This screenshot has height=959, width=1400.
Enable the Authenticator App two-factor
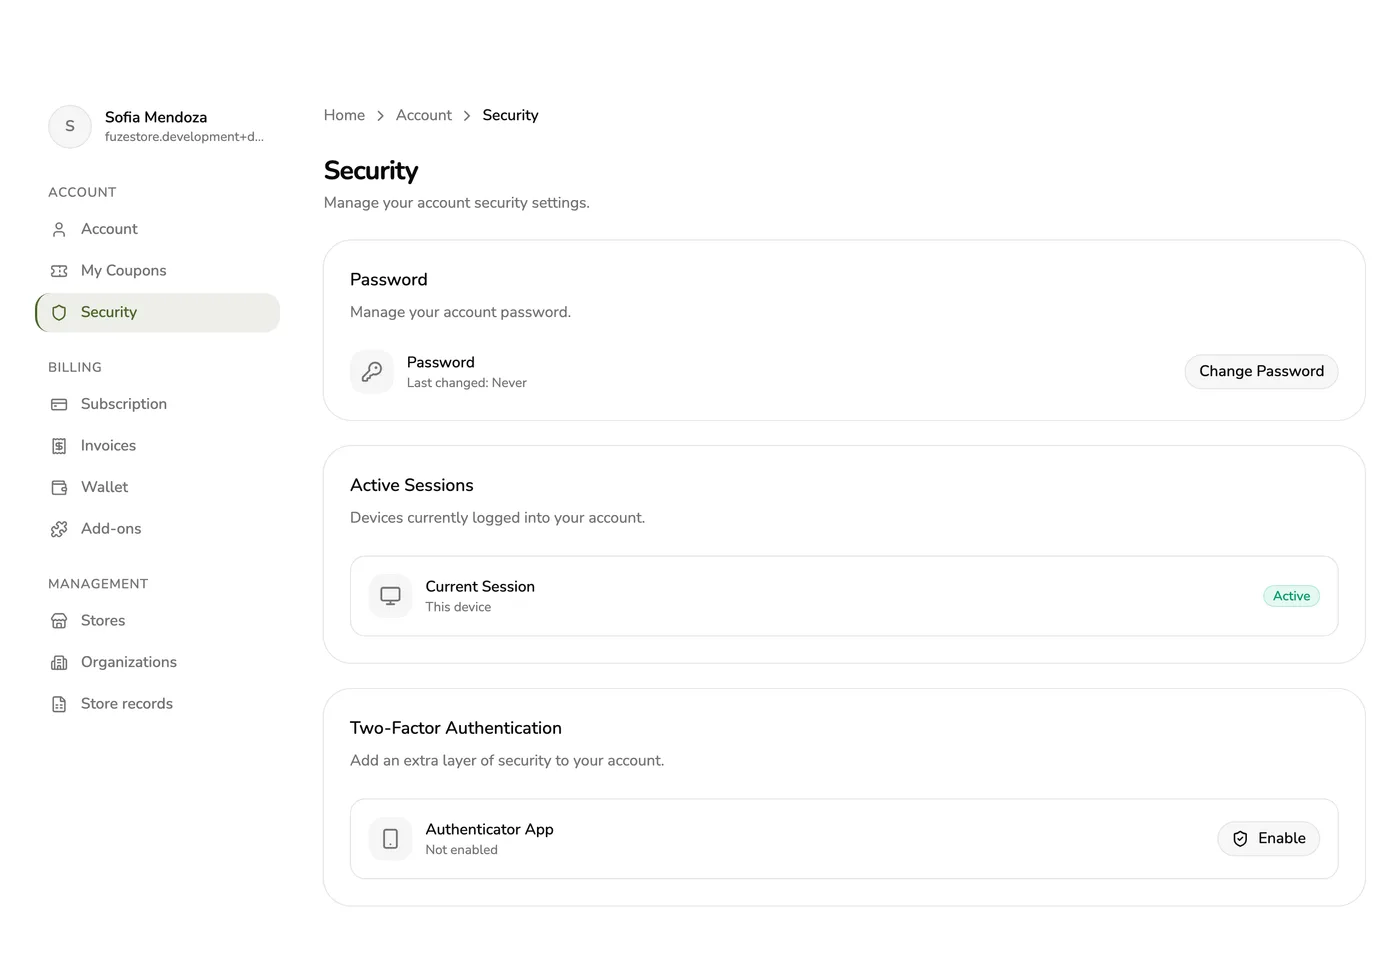1268,838
